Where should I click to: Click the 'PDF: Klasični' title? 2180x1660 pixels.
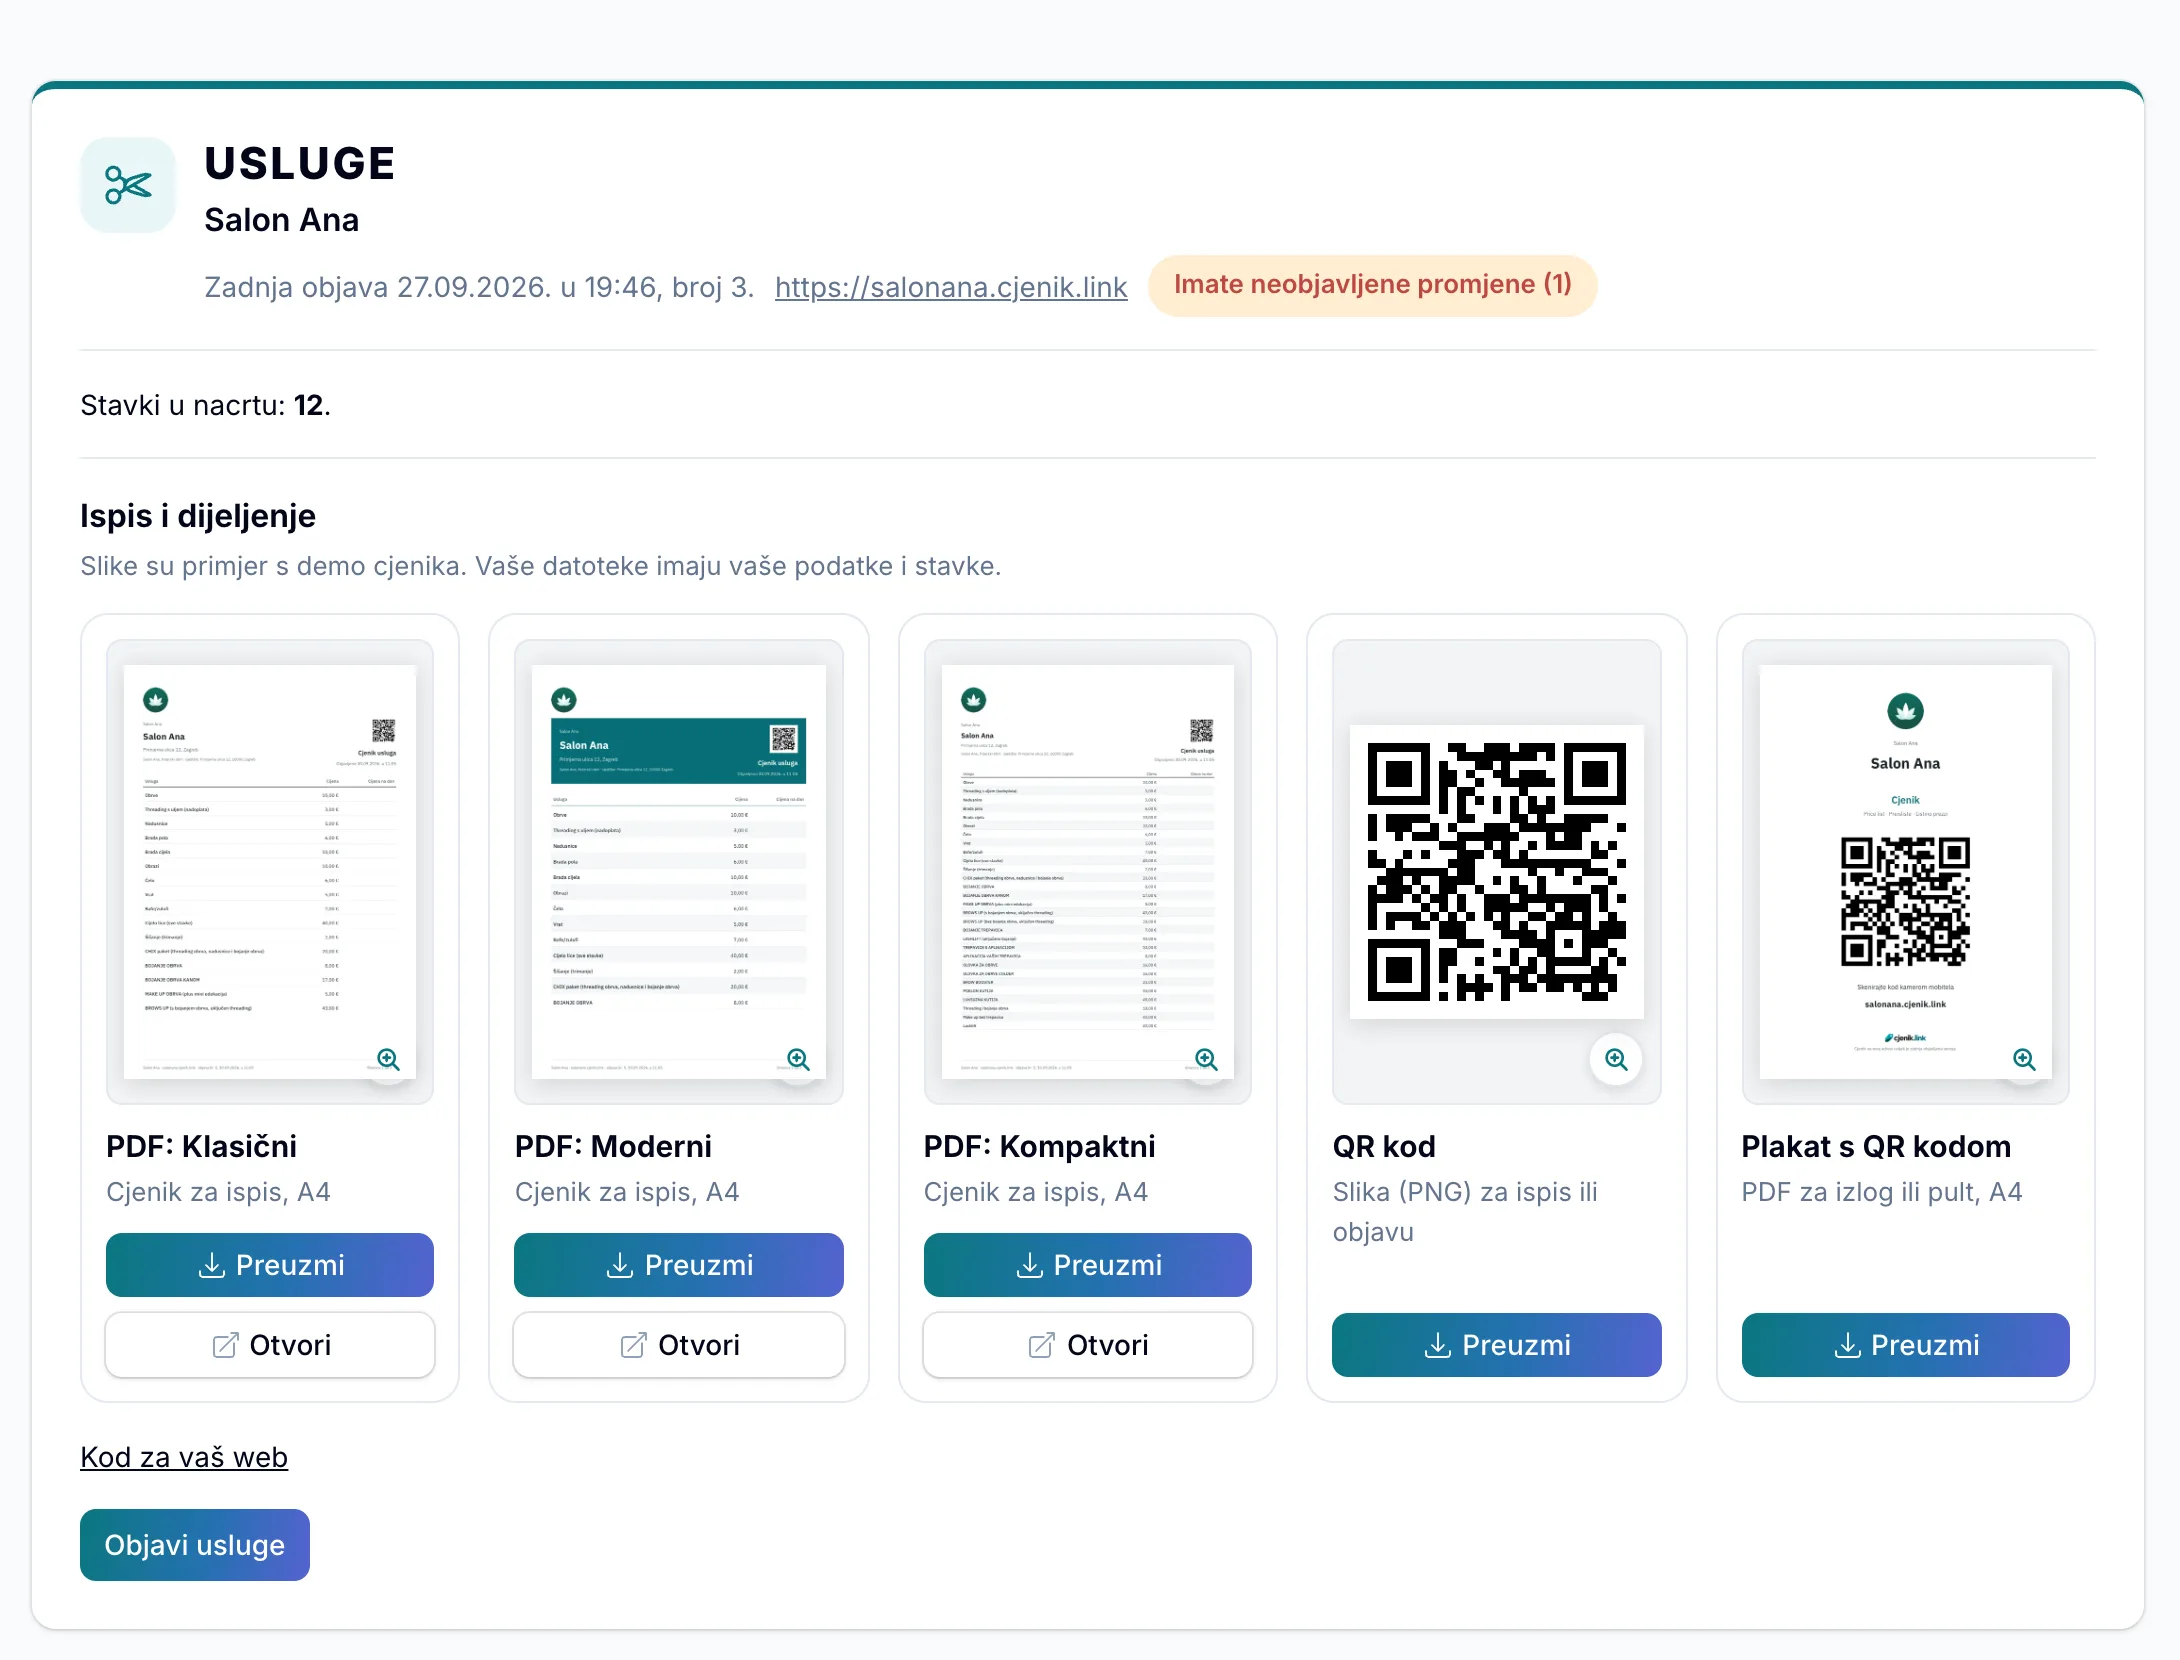click(x=202, y=1146)
